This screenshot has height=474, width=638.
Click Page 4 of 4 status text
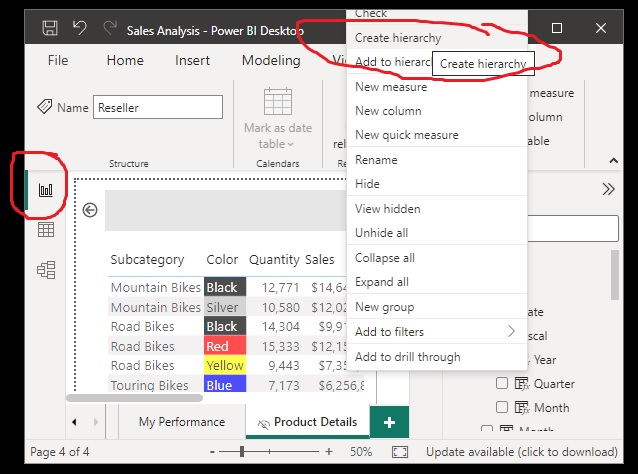tap(59, 452)
